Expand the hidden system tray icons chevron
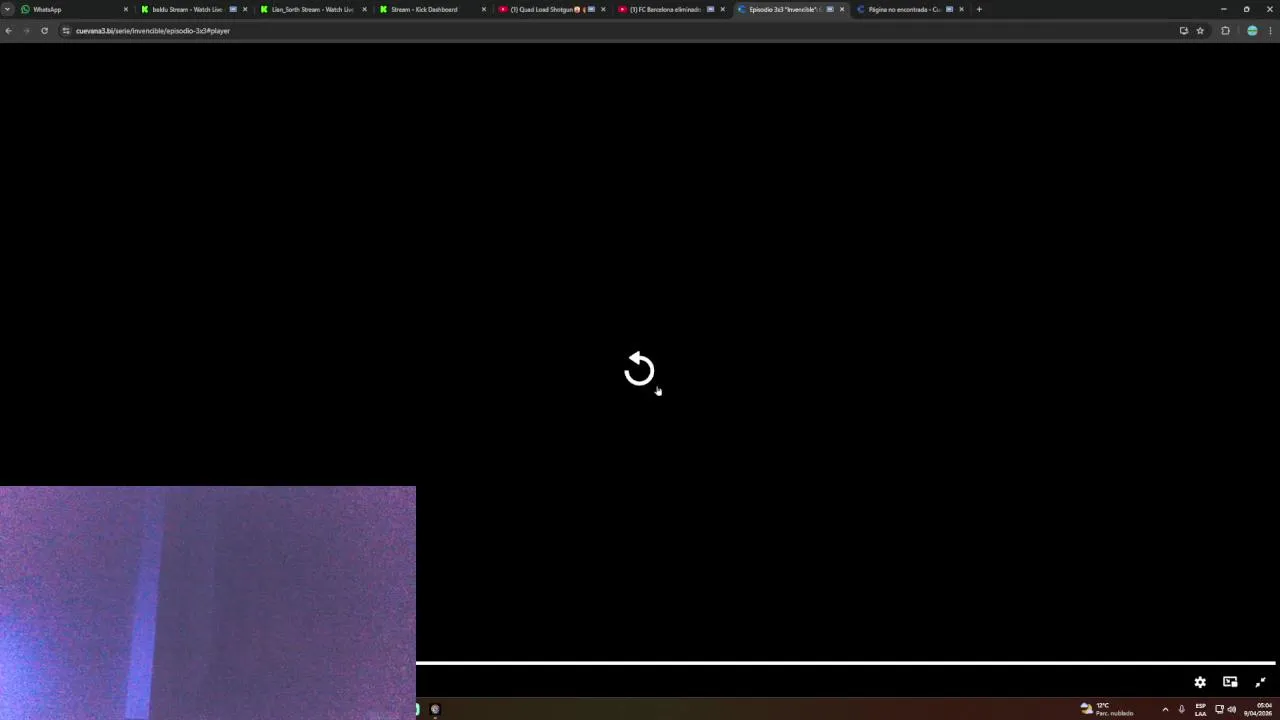This screenshot has height=720, width=1280. coord(1165,709)
